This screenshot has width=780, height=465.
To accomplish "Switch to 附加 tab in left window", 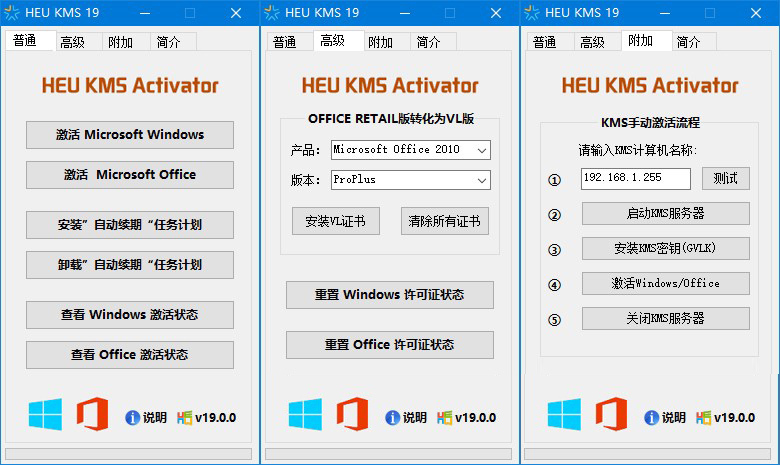I will pos(126,42).
